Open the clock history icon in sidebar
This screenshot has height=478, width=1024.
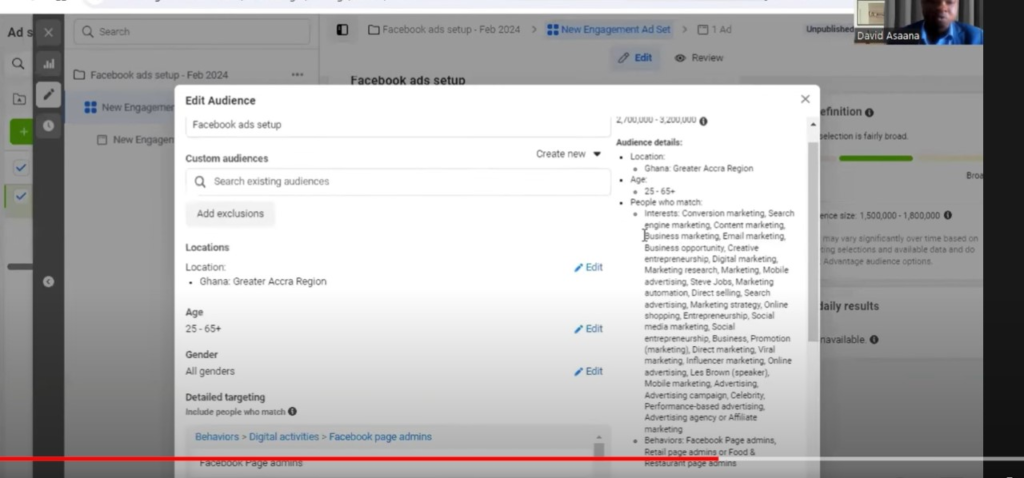tap(48, 125)
